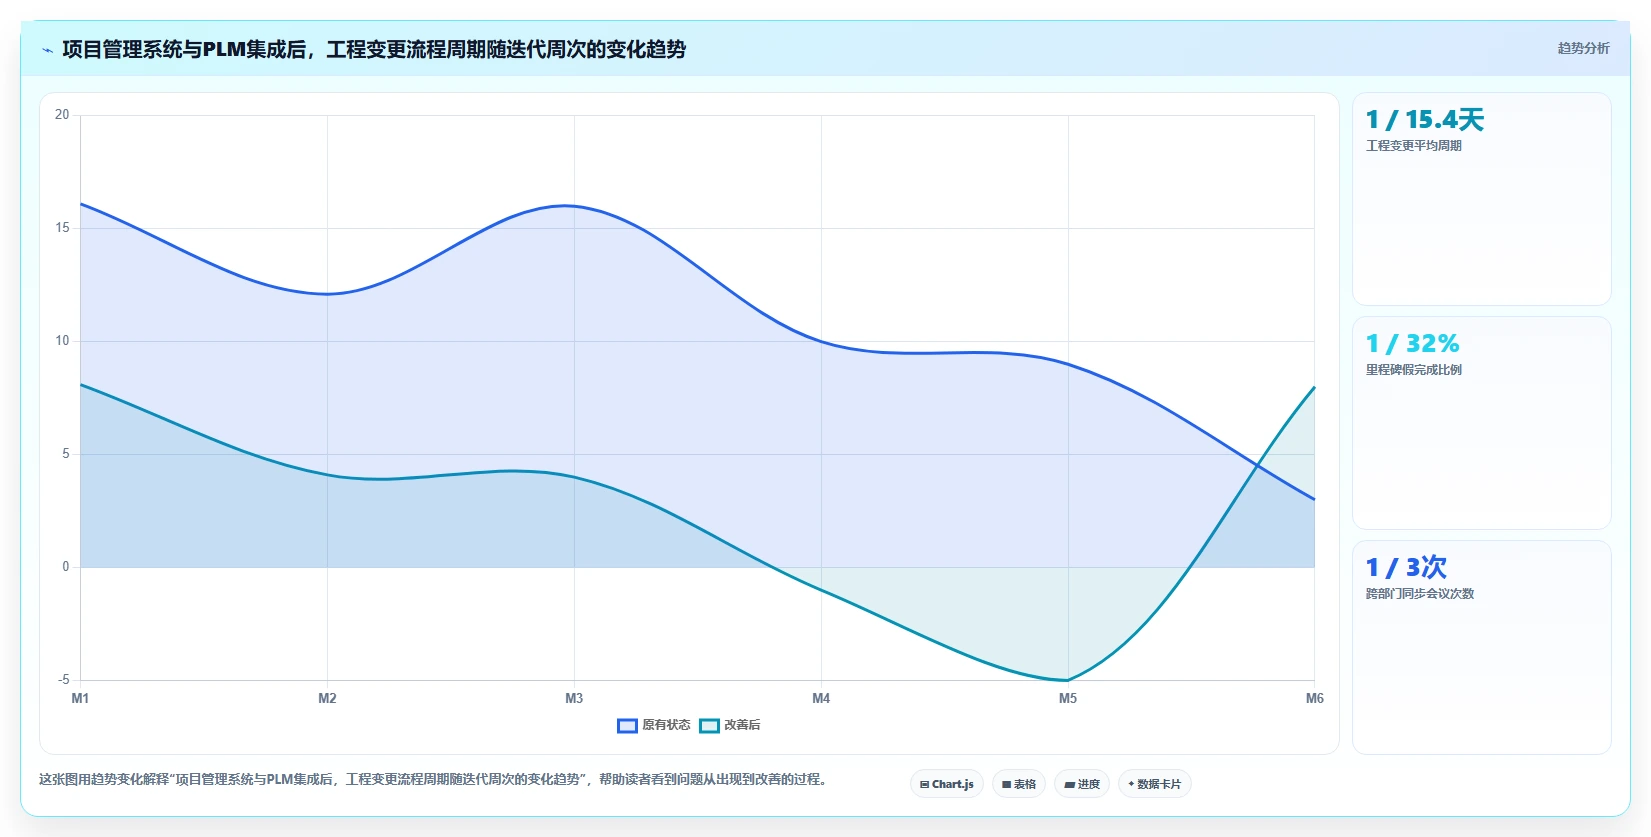Viewport: 1651px width, 837px height.
Task: Click the y-axis label -5
Action: tap(63, 680)
